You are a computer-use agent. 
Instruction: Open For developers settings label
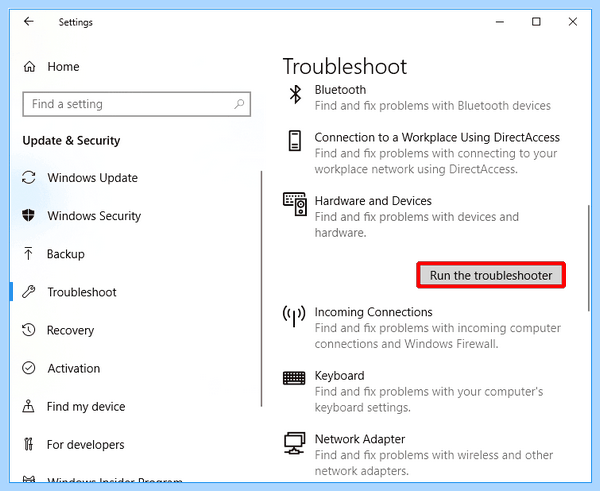[x=85, y=445]
